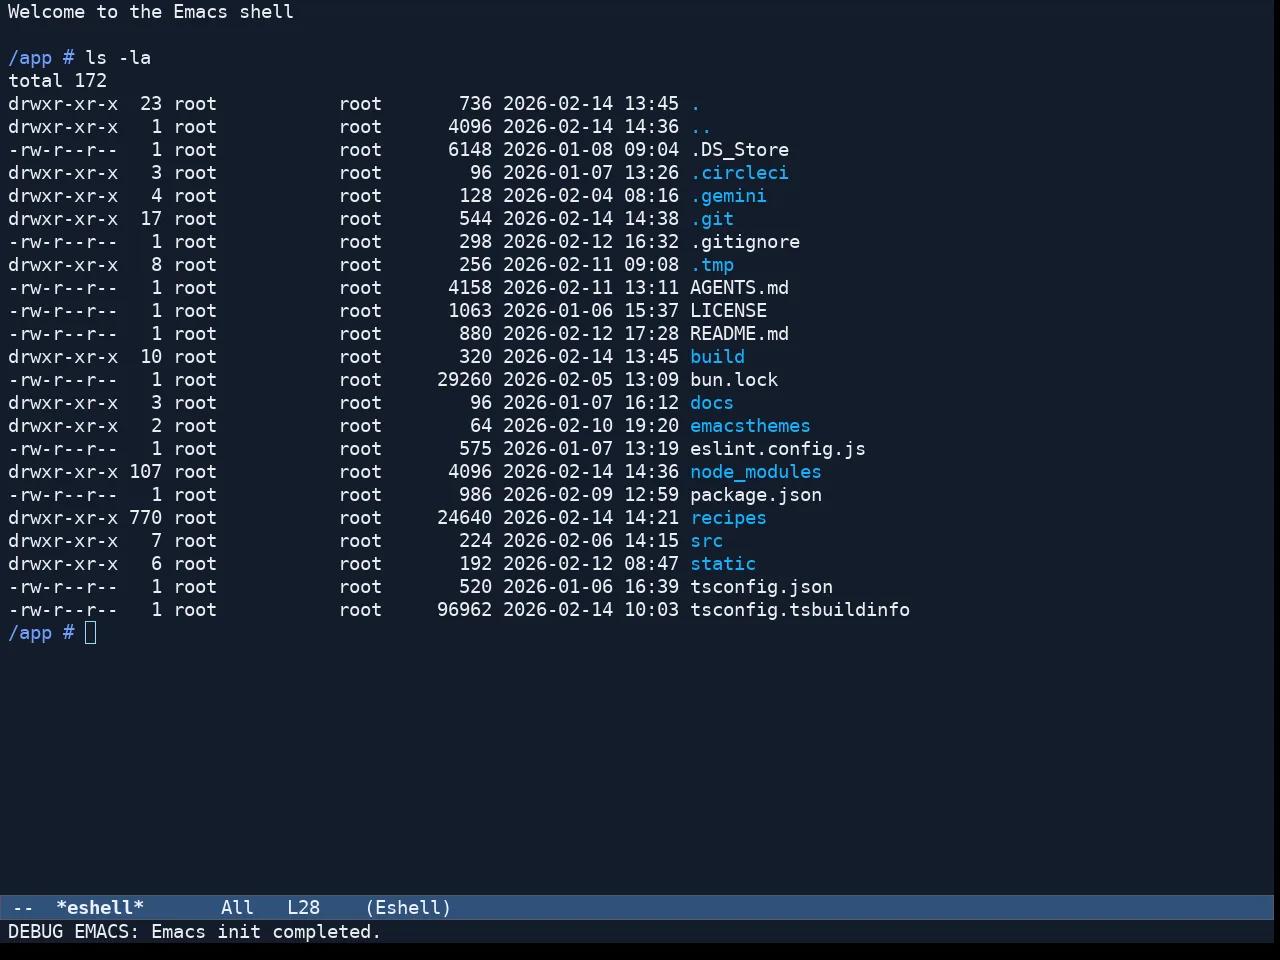This screenshot has height=960, width=1280.
Task: Select the .git directory name
Action: pyautogui.click(x=712, y=219)
